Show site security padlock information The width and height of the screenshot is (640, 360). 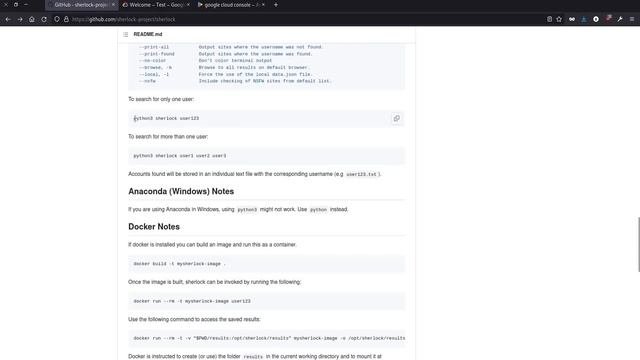tap(66, 19)
